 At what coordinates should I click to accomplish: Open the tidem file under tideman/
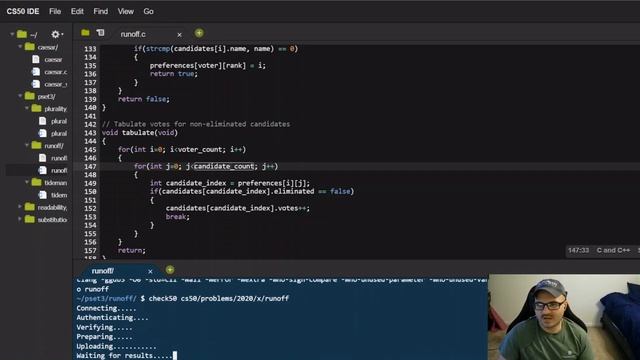click(59, 195)
